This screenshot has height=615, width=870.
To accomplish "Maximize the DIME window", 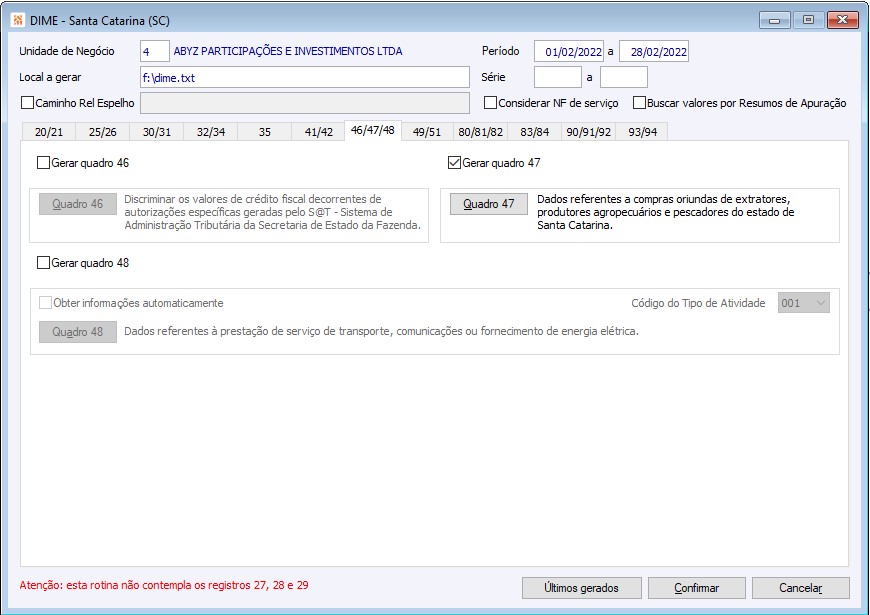I will click(x=808, y=20).
